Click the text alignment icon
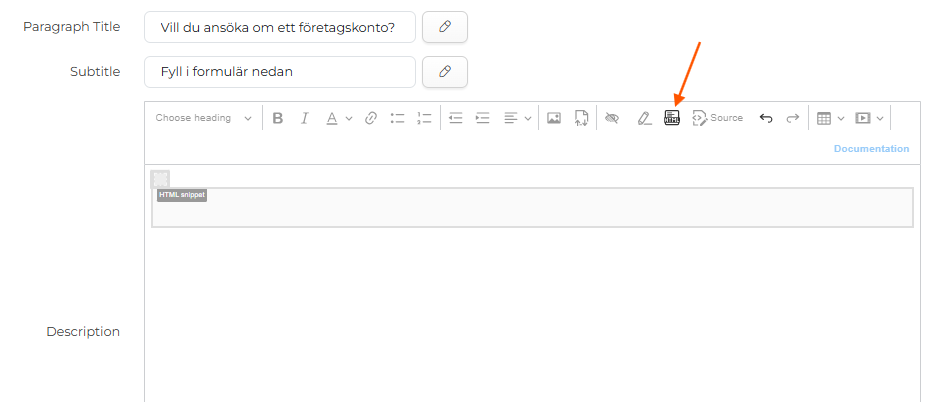Screen dimensions: 931x402 click(x=511, y=118)
